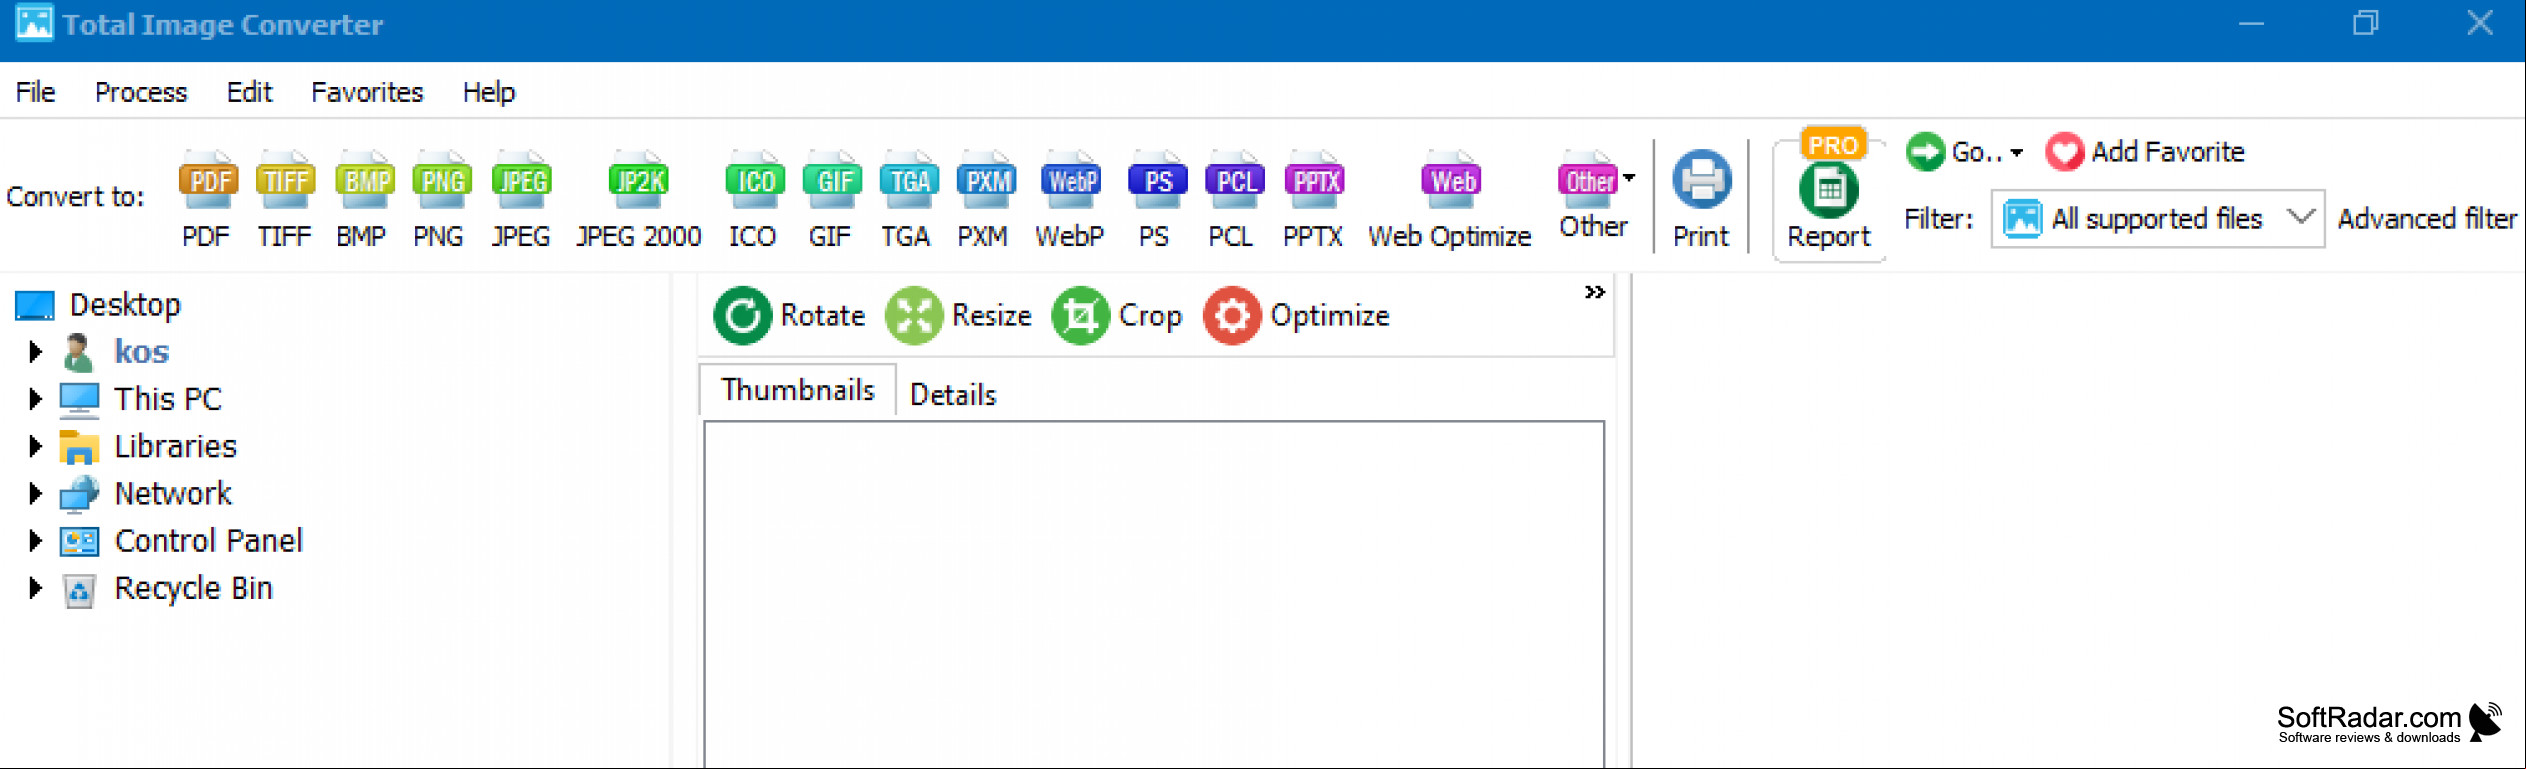
Task: Select the kos user folder
Action: (x=141, y=352)
